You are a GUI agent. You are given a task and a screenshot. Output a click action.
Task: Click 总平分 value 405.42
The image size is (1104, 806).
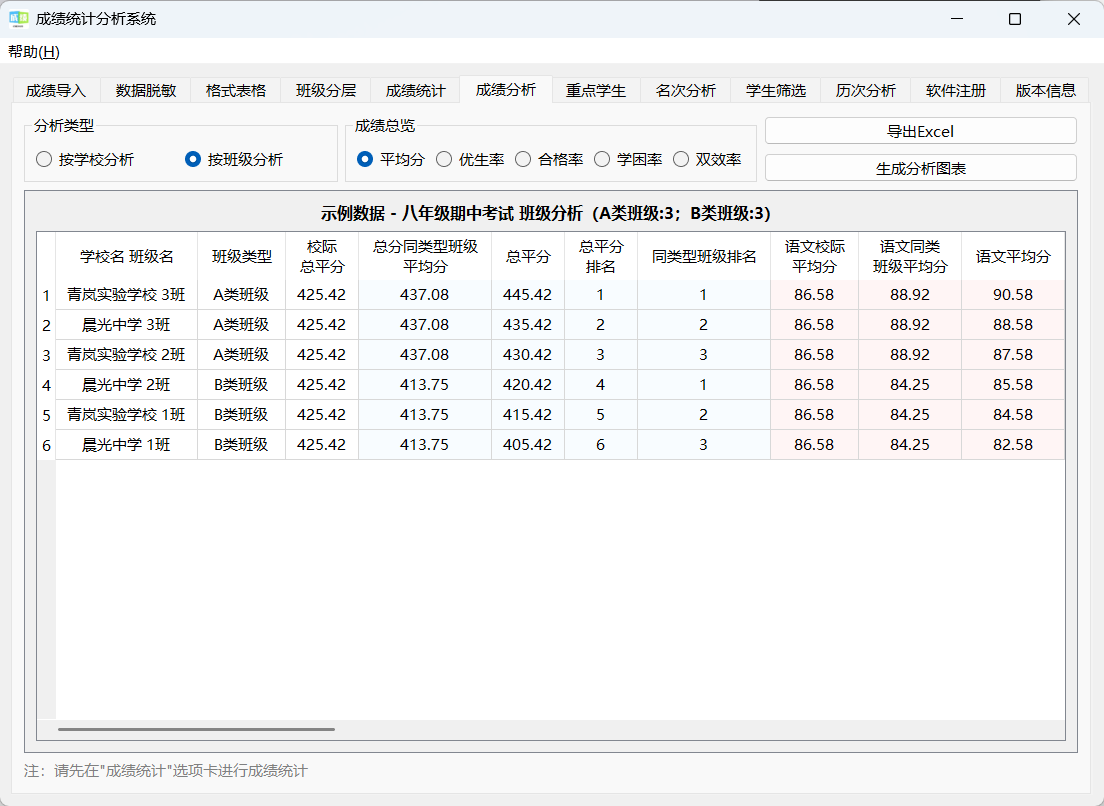528,445
